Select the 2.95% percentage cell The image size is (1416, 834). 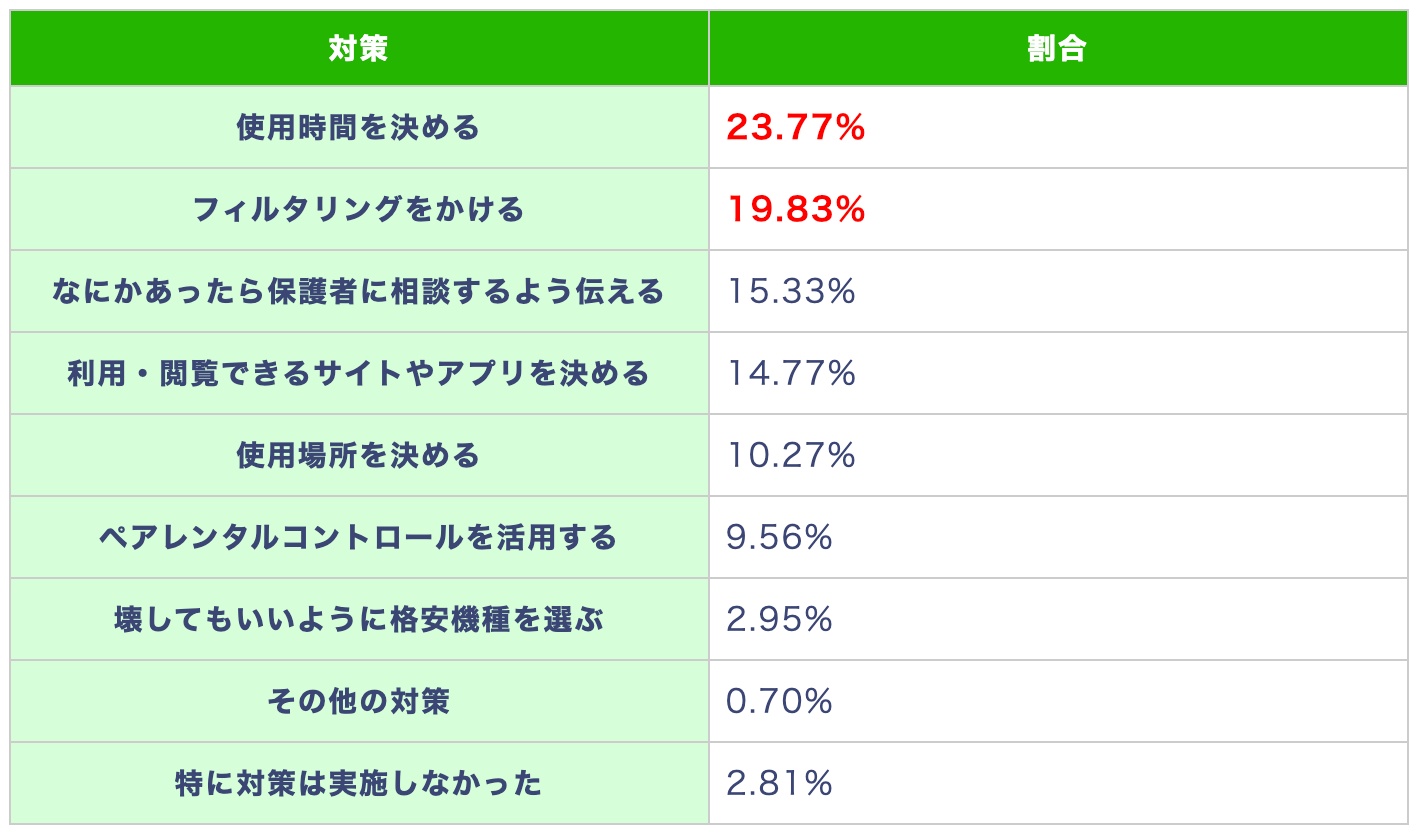[779, 620]
